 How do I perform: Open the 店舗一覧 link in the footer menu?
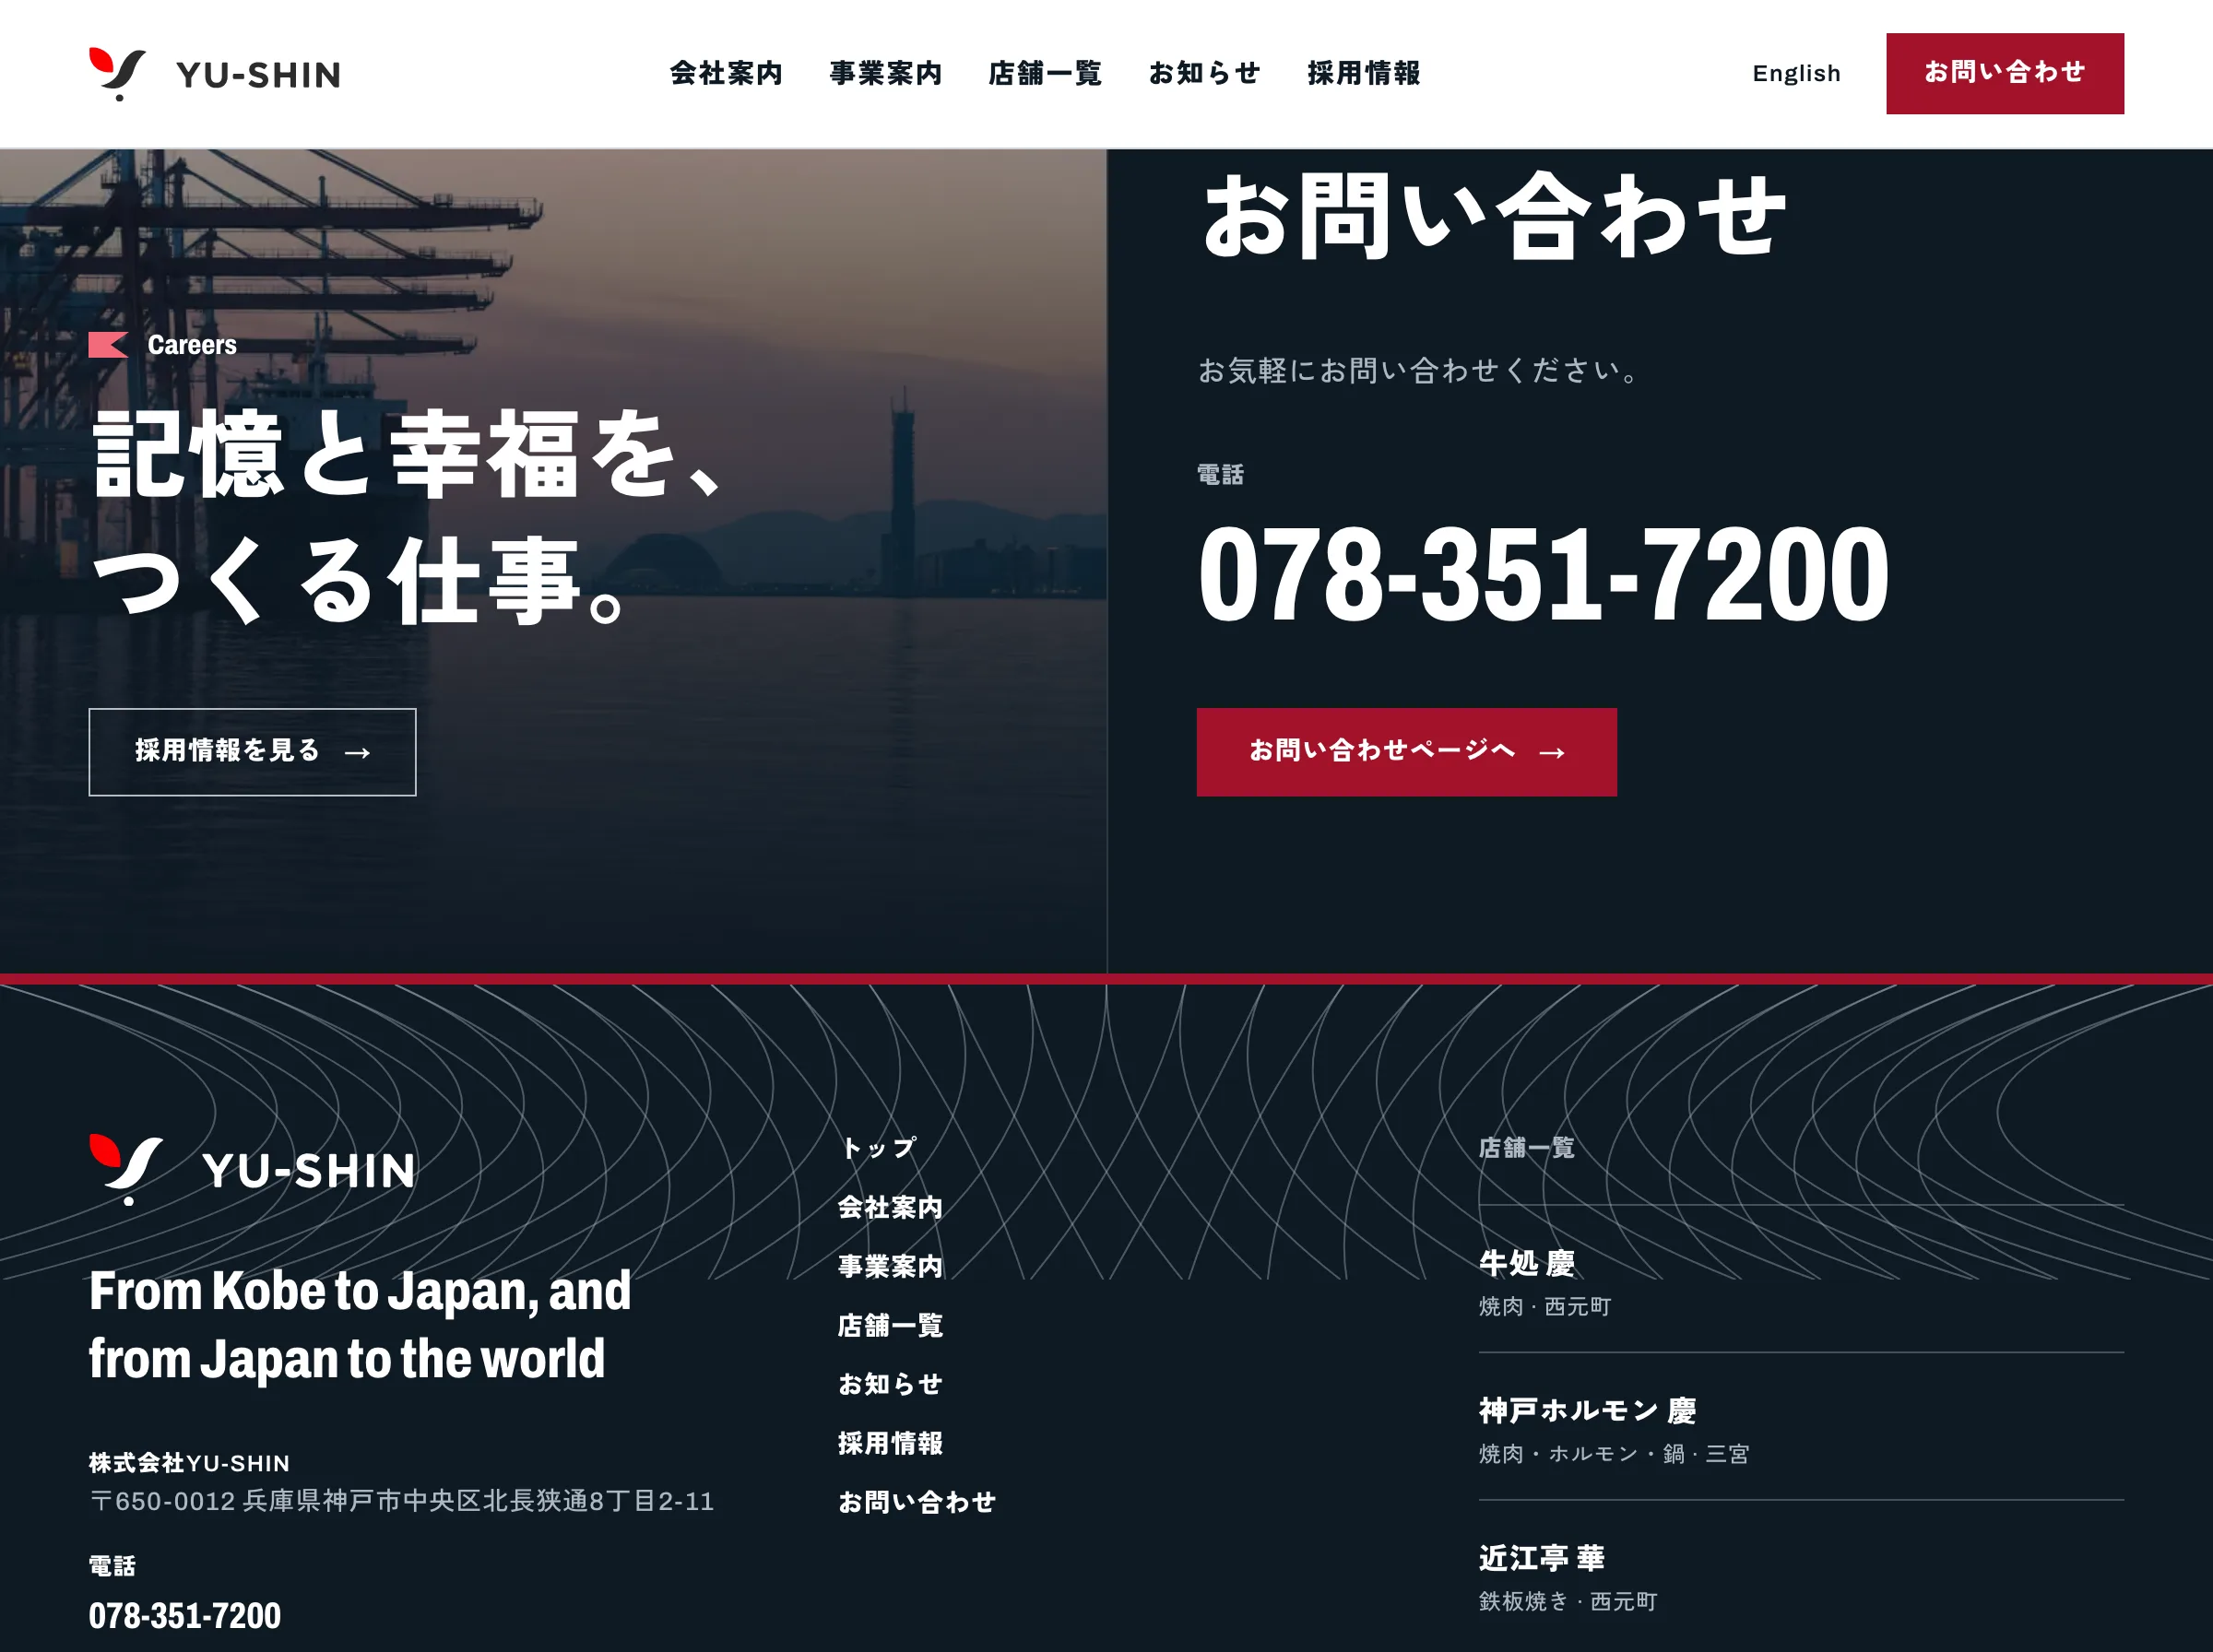click(x=890, y=1325)
